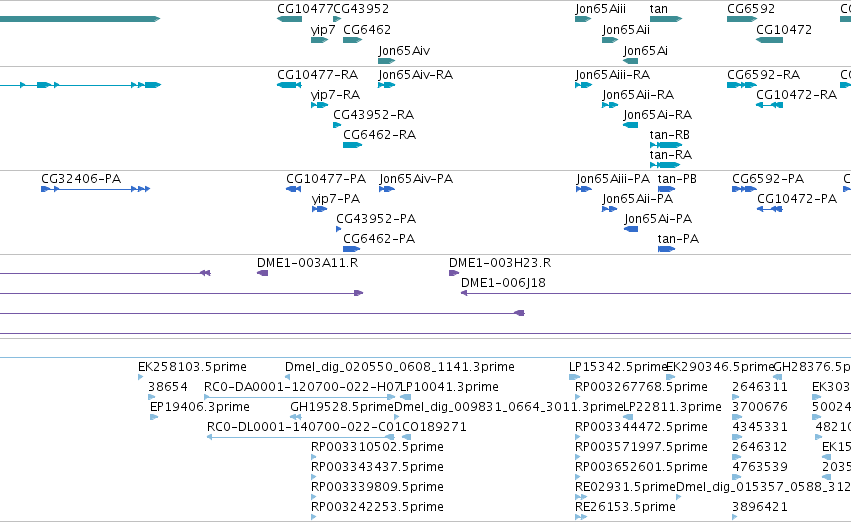Click the RP003571997.5prime EST label
The width and height of the screenshot is (851, 522).
(x=642, y=447)
